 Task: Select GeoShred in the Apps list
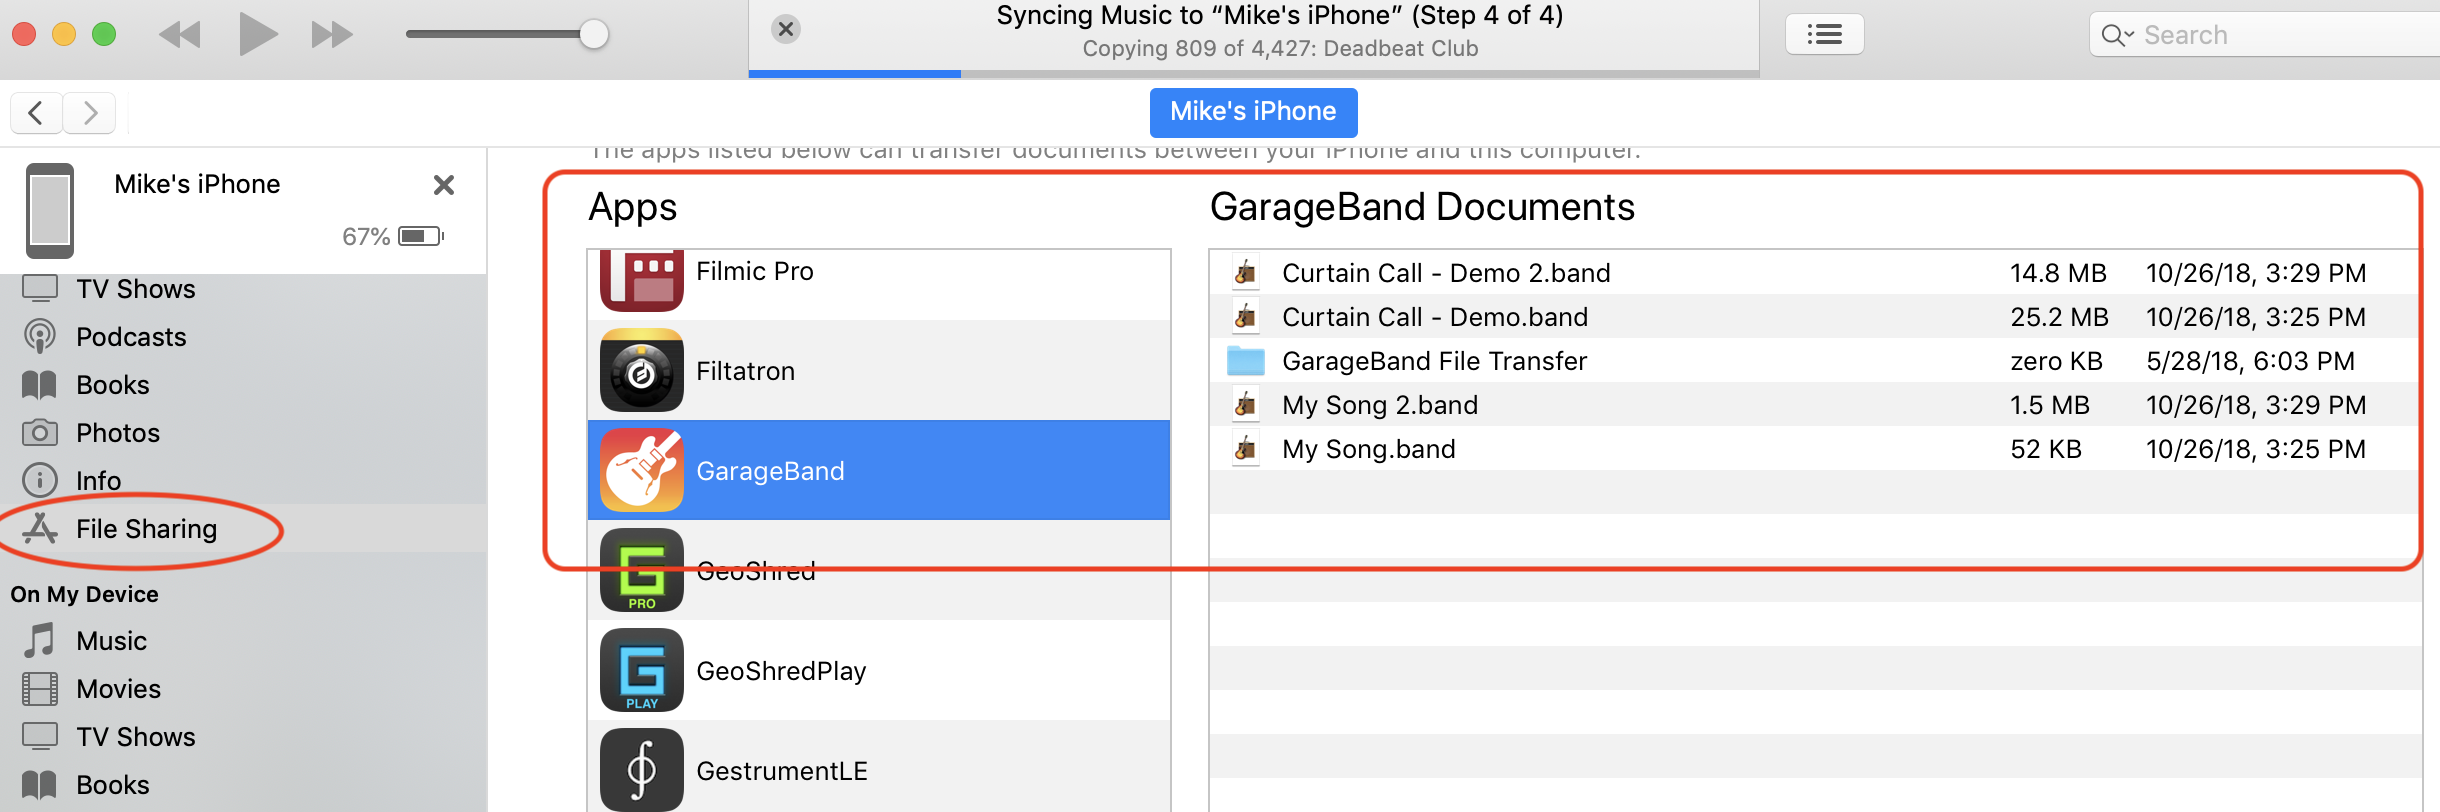tap(879, 570)
